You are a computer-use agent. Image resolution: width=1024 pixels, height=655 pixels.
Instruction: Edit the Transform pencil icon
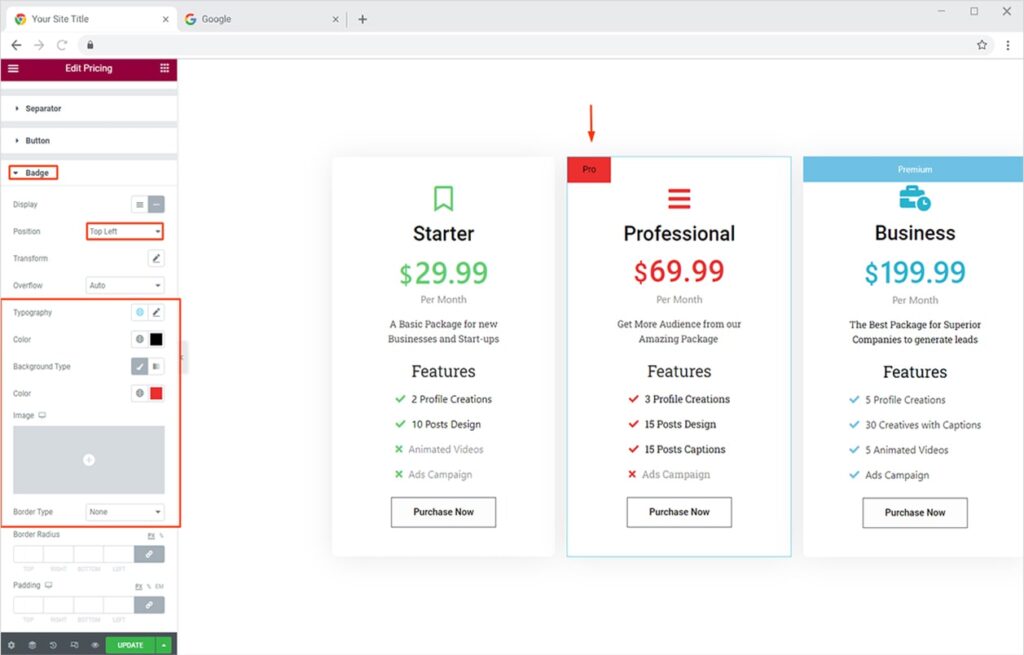point(156,258)
